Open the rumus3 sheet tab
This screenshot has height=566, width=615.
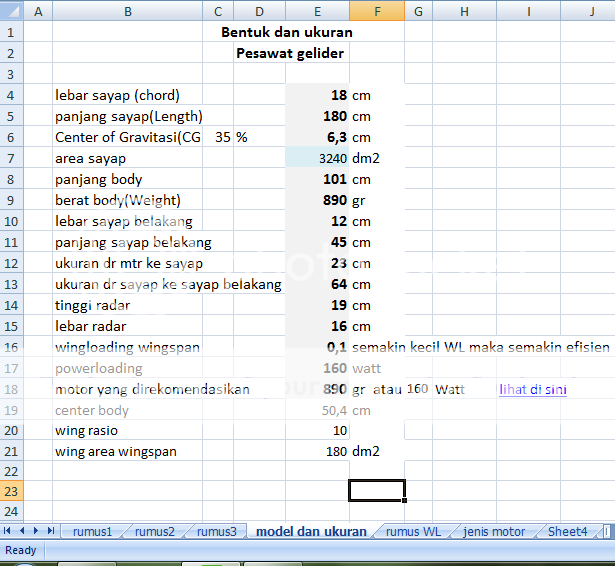(217, 531)
